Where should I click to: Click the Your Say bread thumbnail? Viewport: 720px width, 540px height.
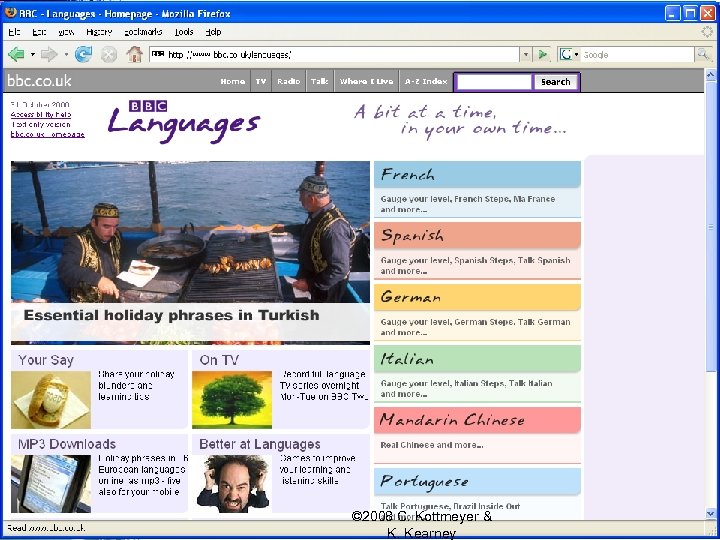(51, 400)
